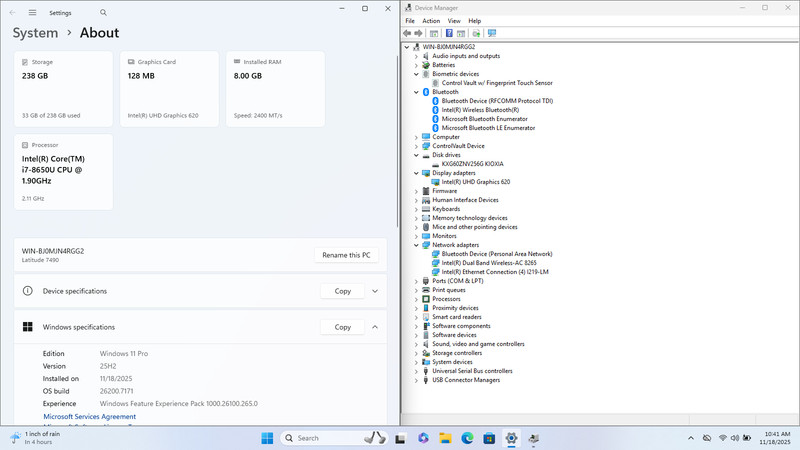Open the Storage 238 GB card
Viewport: 800px width, 450px height.
point(63,89)
